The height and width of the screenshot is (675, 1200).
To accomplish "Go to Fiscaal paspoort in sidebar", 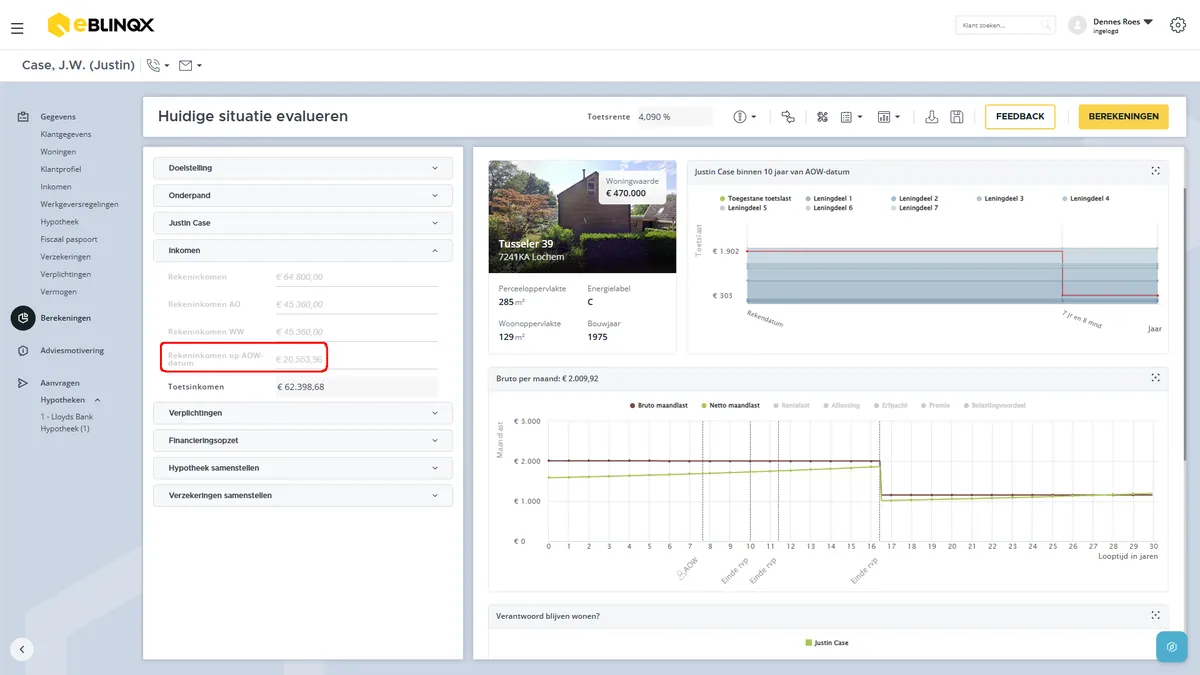I will pos(69,239).
